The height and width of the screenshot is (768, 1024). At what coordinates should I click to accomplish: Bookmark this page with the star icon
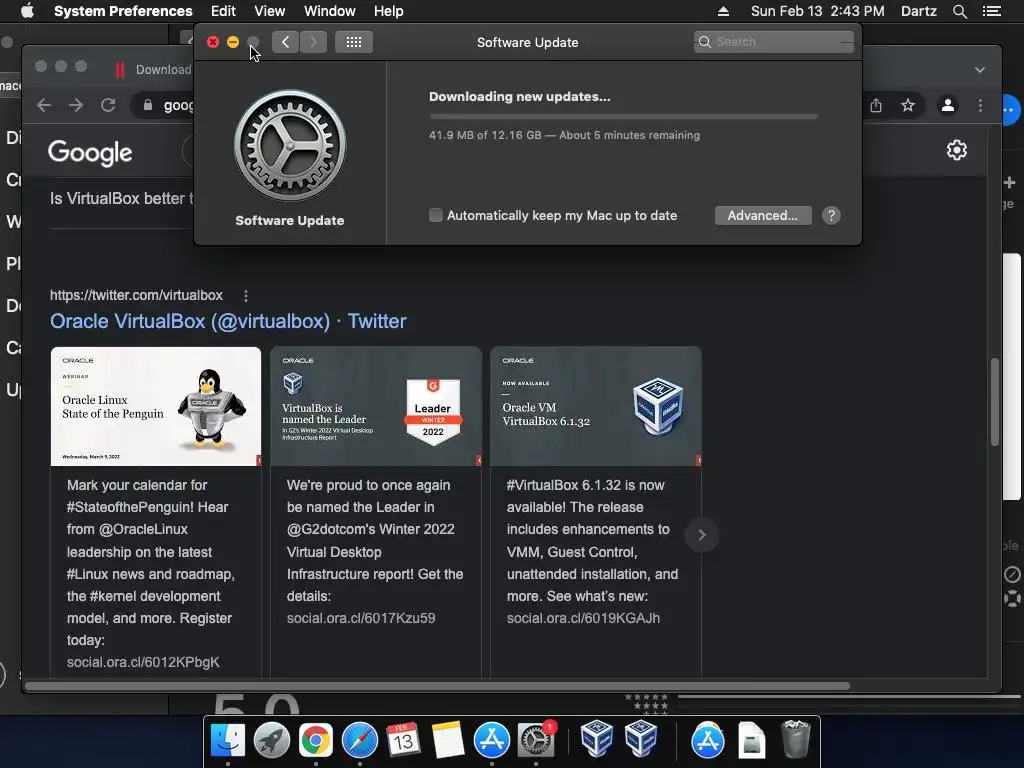[908, 105]
